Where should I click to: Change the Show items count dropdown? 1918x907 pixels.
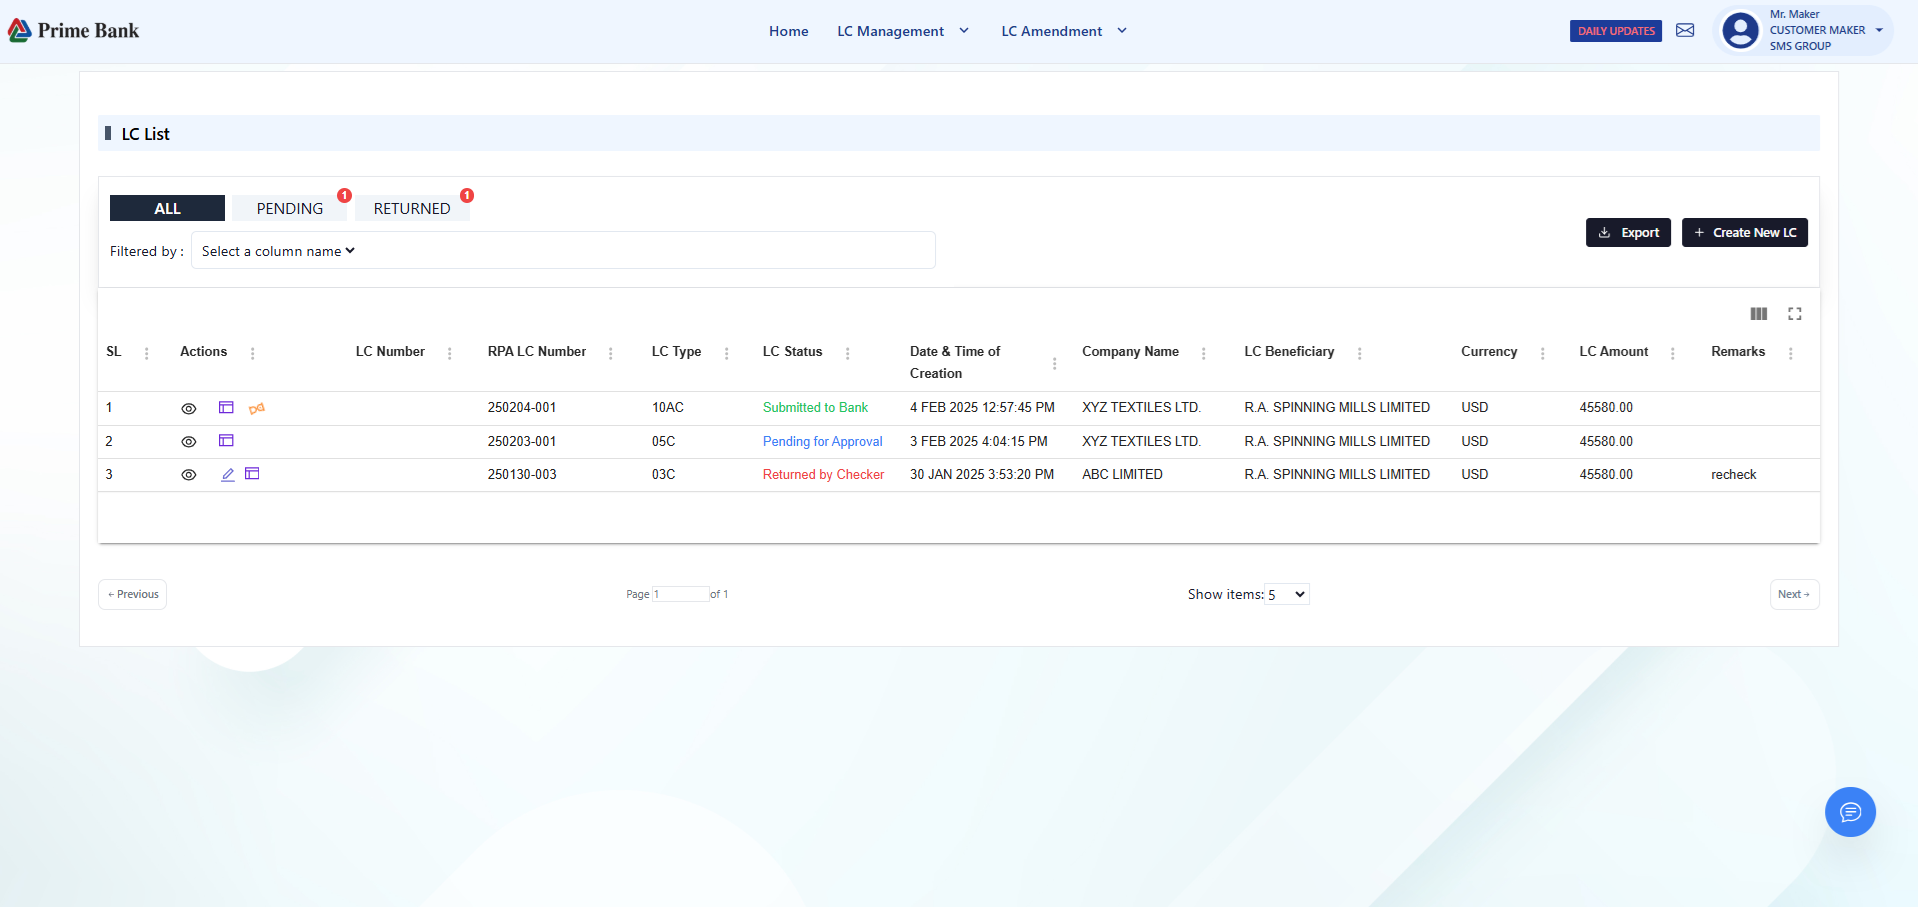tap(1287, 594)
